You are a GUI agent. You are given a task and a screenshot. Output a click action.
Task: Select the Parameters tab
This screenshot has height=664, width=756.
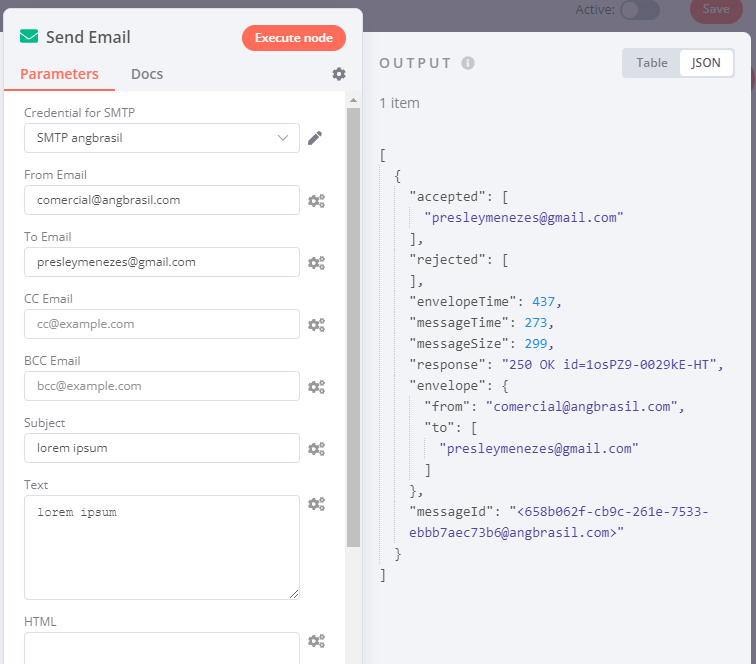pos(59,74)
